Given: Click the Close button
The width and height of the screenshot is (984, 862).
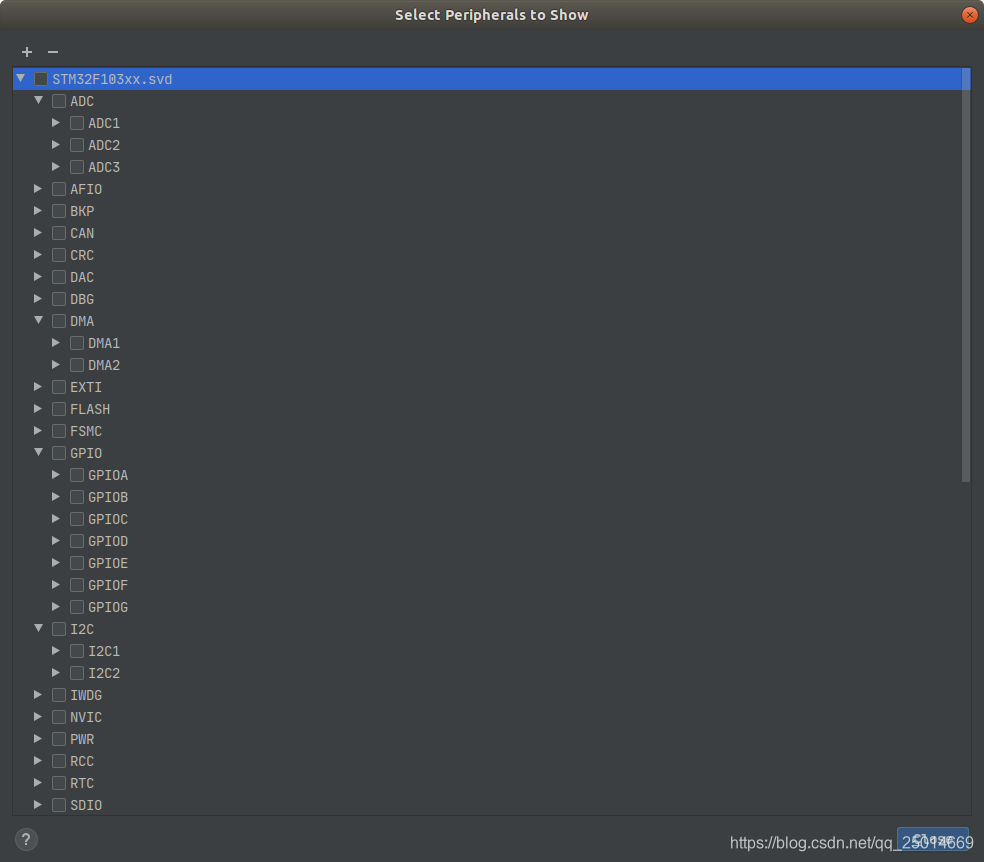Looking at the screenshot, I should click(x=932, y=839).
